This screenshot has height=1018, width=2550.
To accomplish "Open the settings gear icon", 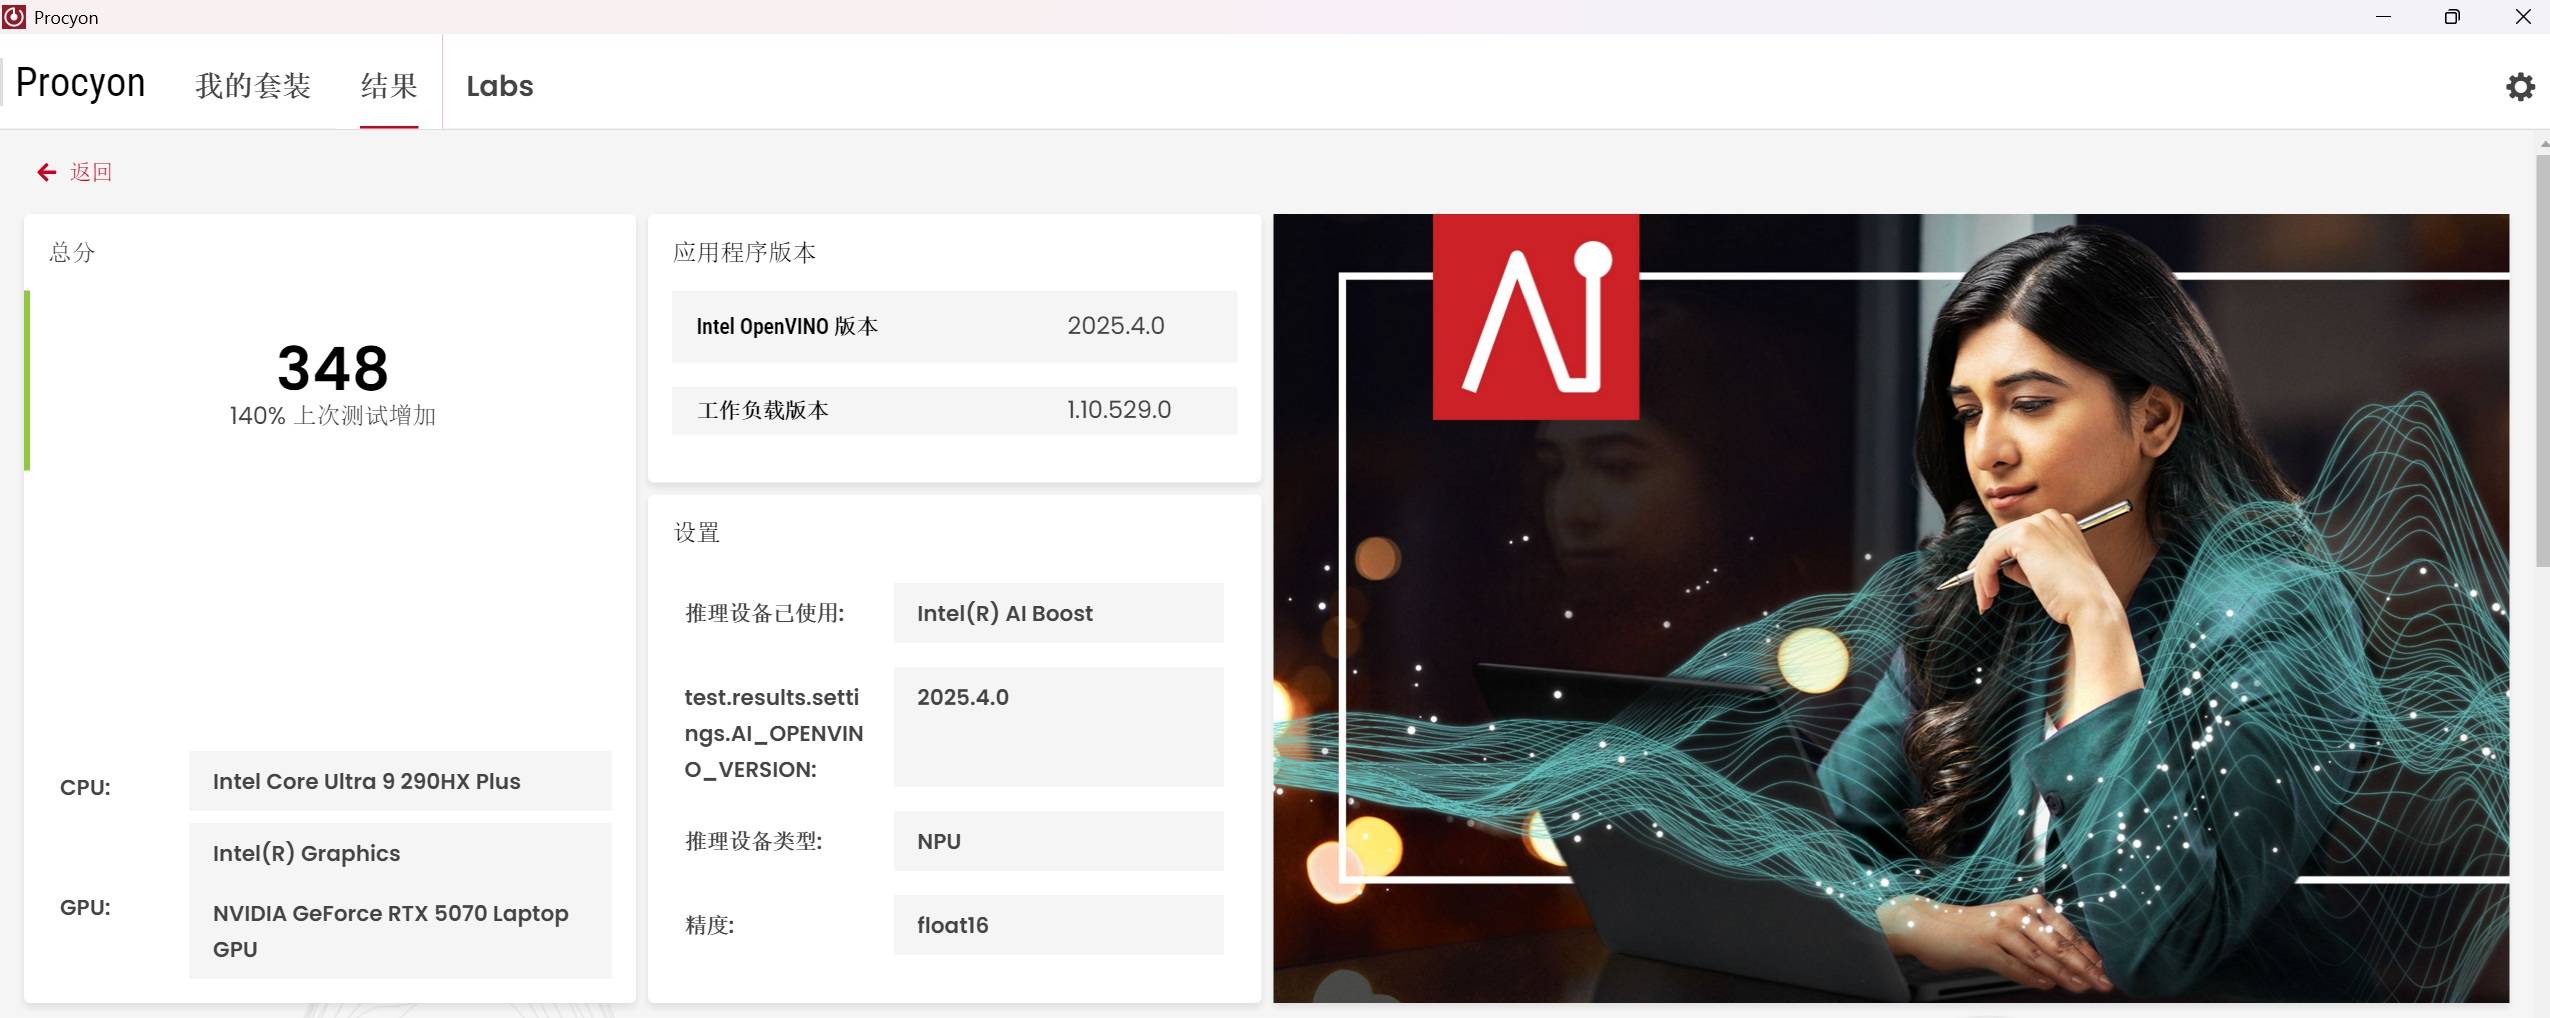I will click(2520, 87).
